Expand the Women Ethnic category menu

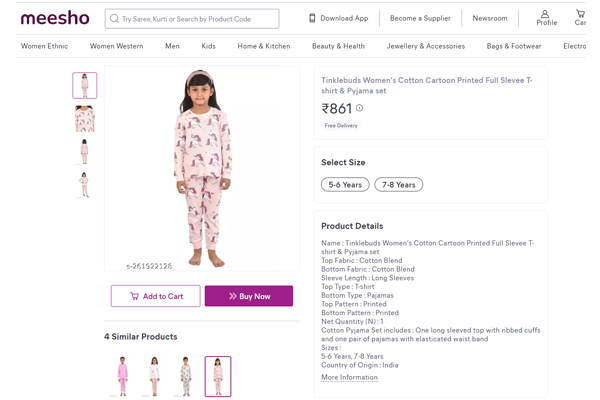(45, 46)
